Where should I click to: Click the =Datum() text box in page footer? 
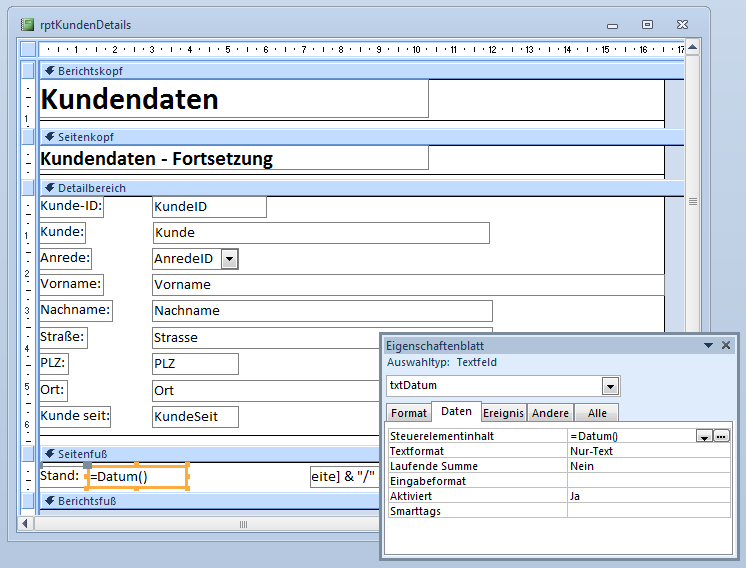(138, 477)
